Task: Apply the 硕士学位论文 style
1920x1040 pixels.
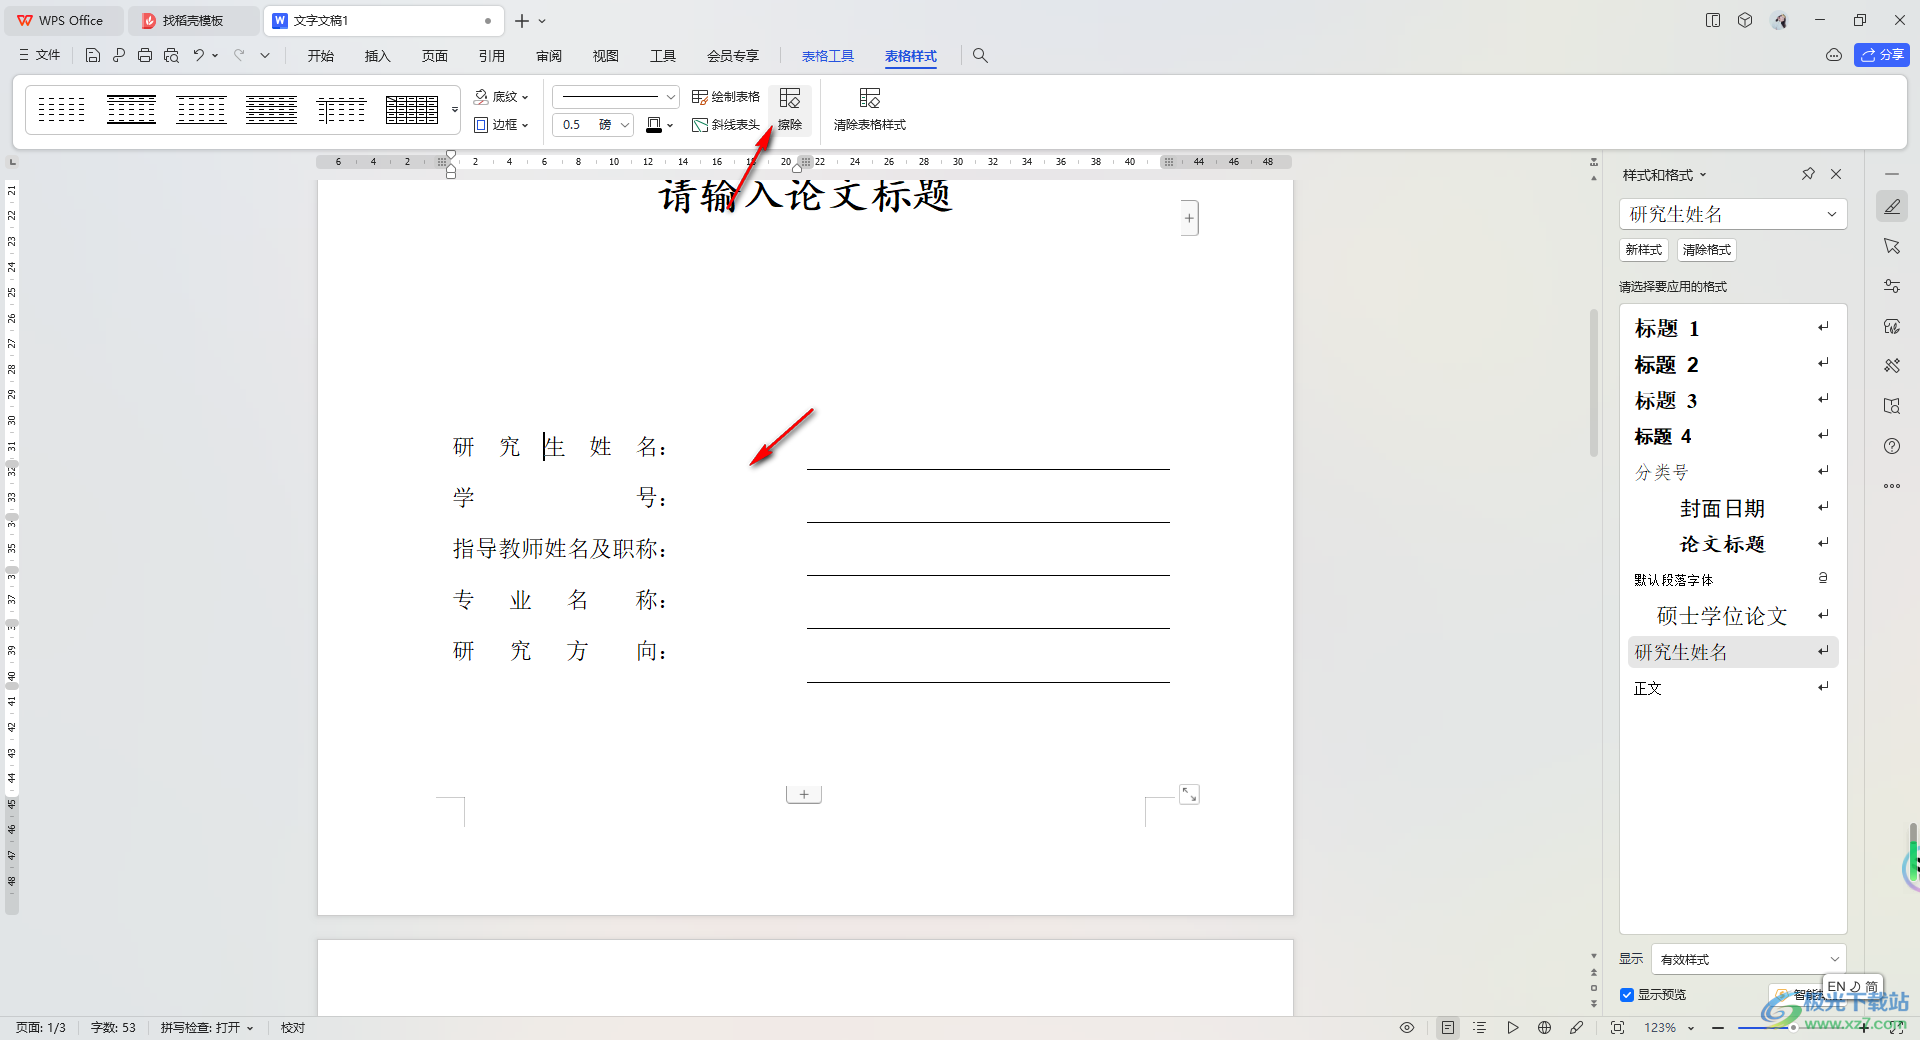Action: [1732, 616]
